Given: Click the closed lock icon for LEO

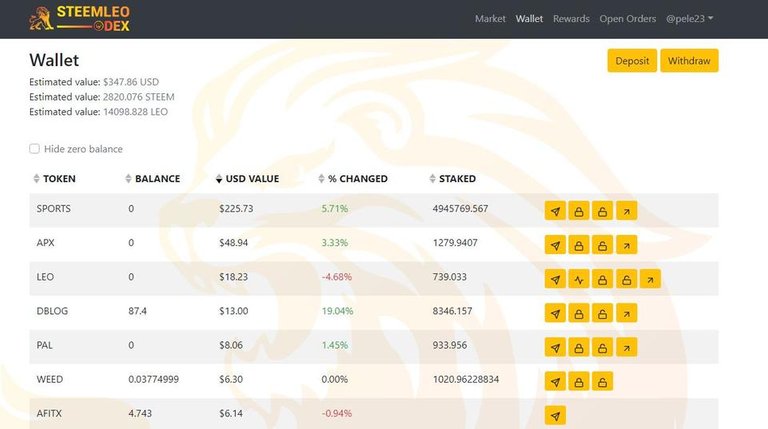Looking at the screenshot, I should tap(602, 279).
